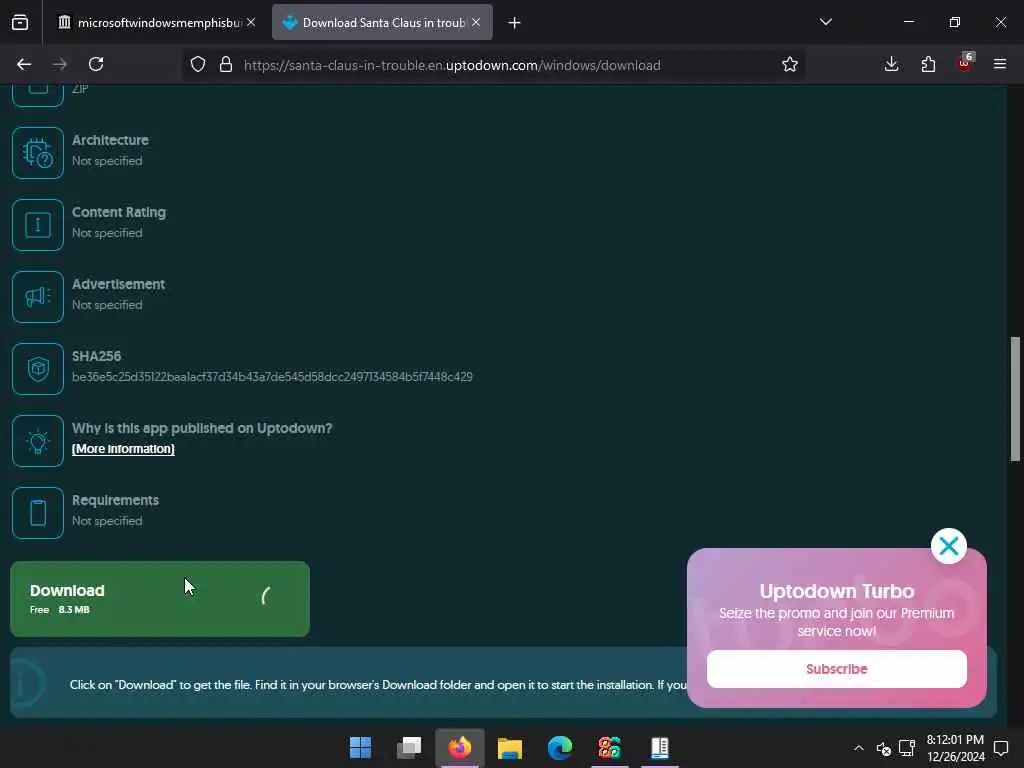This screenshot has height=768, width=1024.
Task: View site security padlock info
Action: click(x=226, y=65)
